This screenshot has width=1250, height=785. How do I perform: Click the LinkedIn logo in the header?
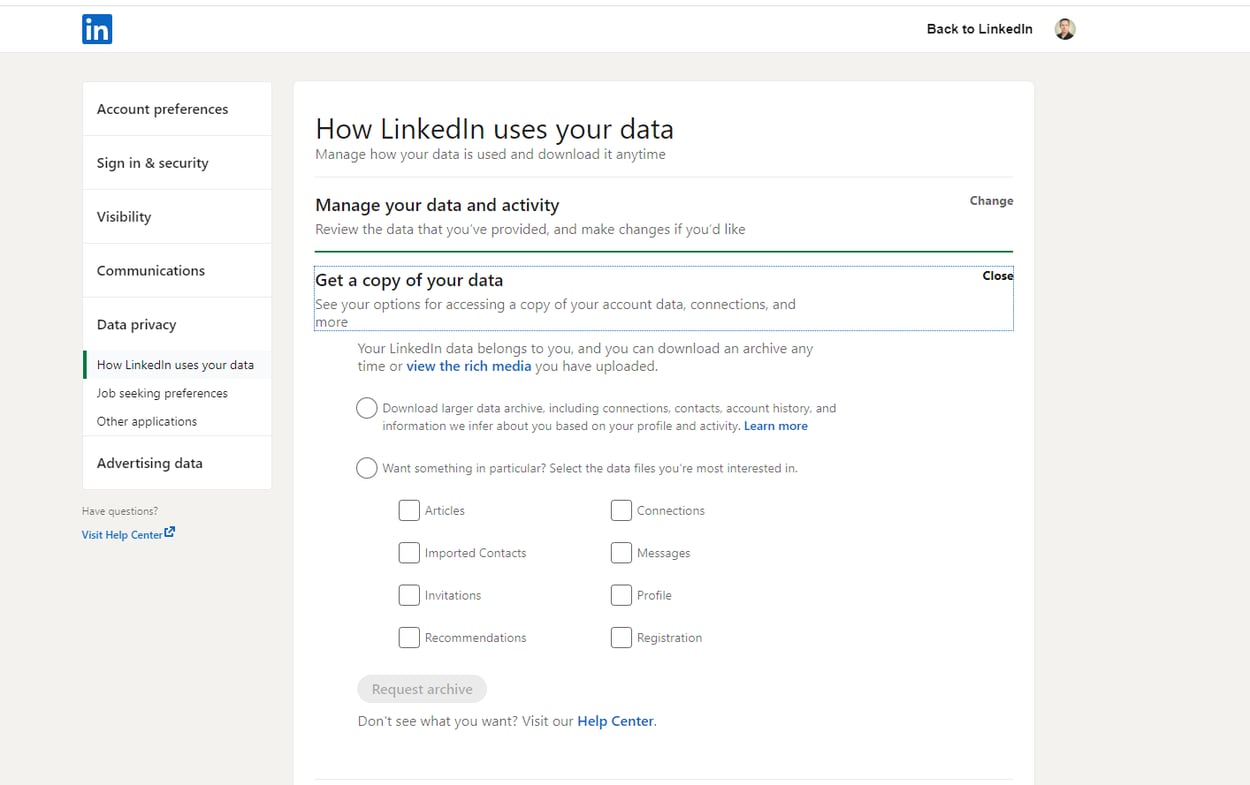click(x=97, y=29)
